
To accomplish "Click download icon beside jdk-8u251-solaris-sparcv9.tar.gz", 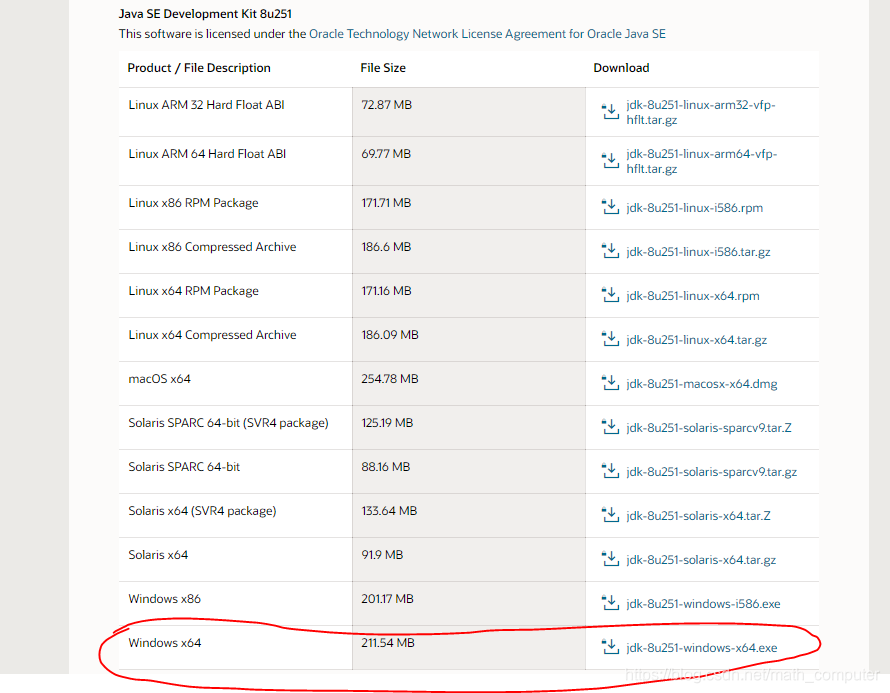I will tap(610, 471).
